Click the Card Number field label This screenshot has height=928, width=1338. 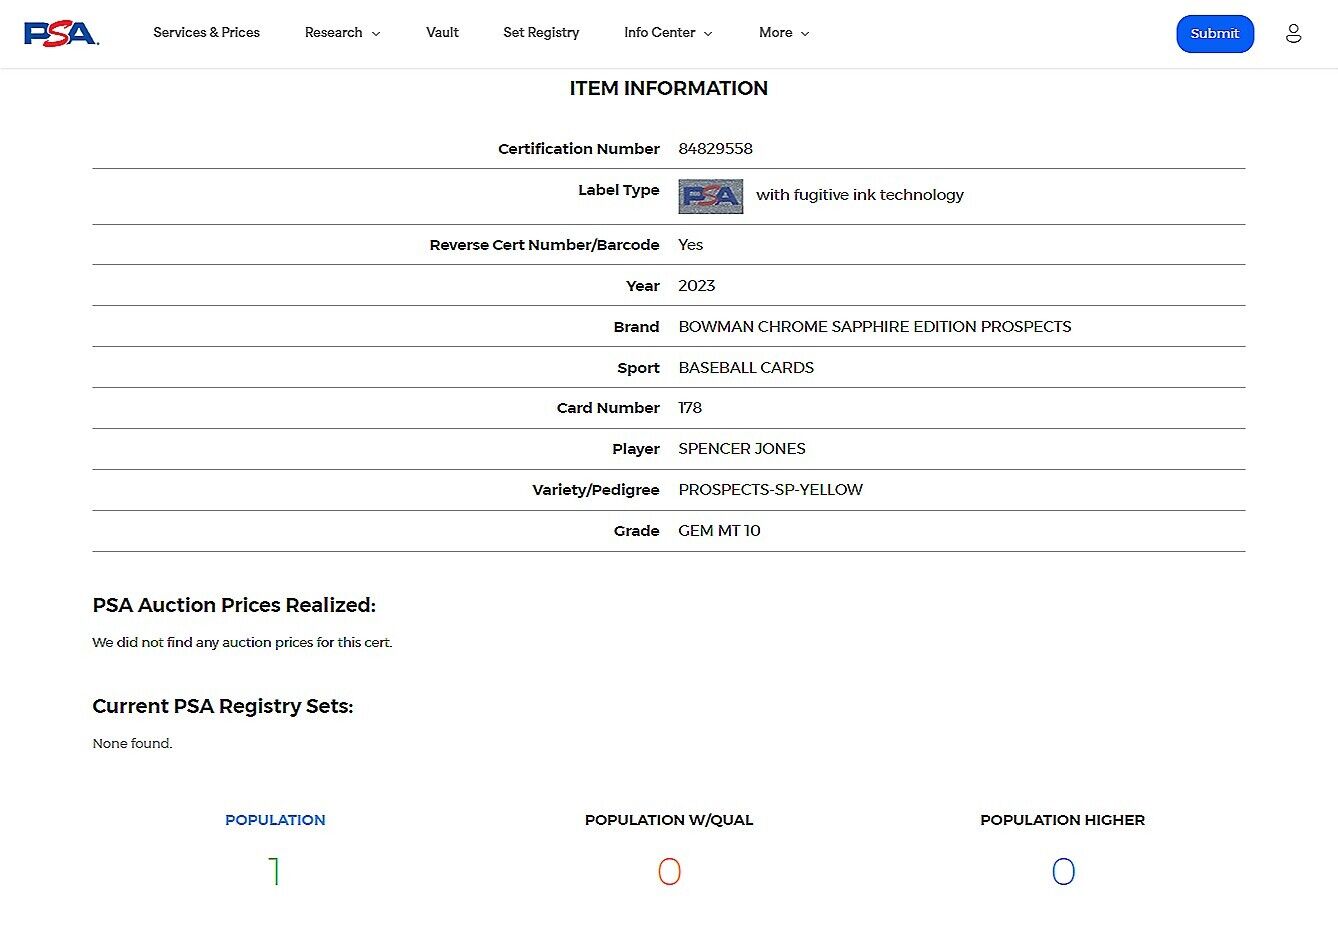click(x=608, y=408)
